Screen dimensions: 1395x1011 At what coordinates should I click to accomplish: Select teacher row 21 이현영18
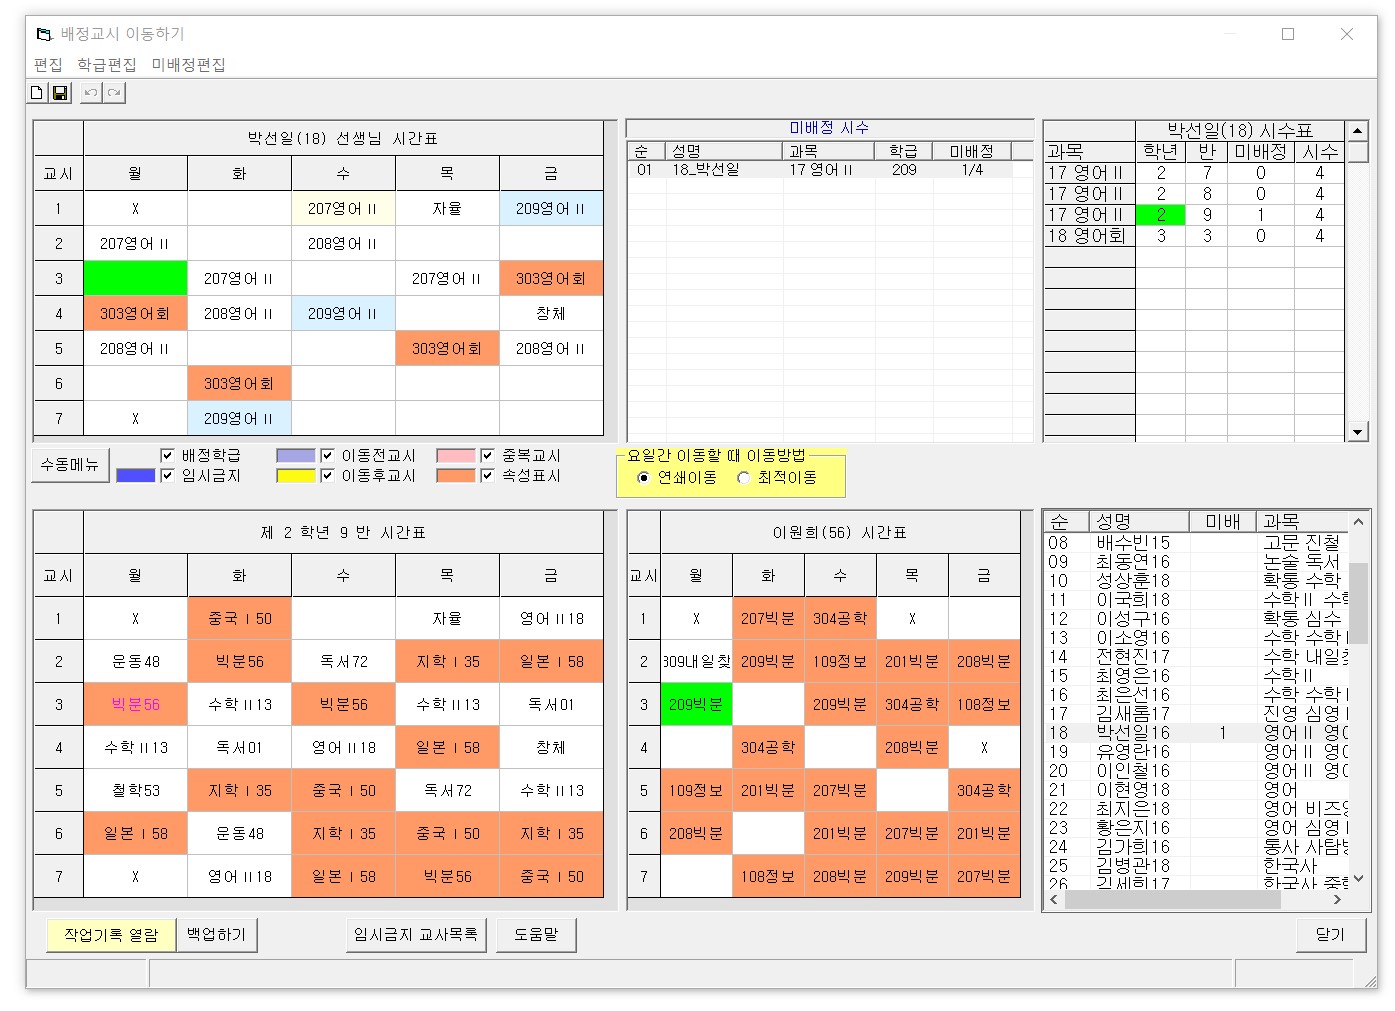(1196, 789)
